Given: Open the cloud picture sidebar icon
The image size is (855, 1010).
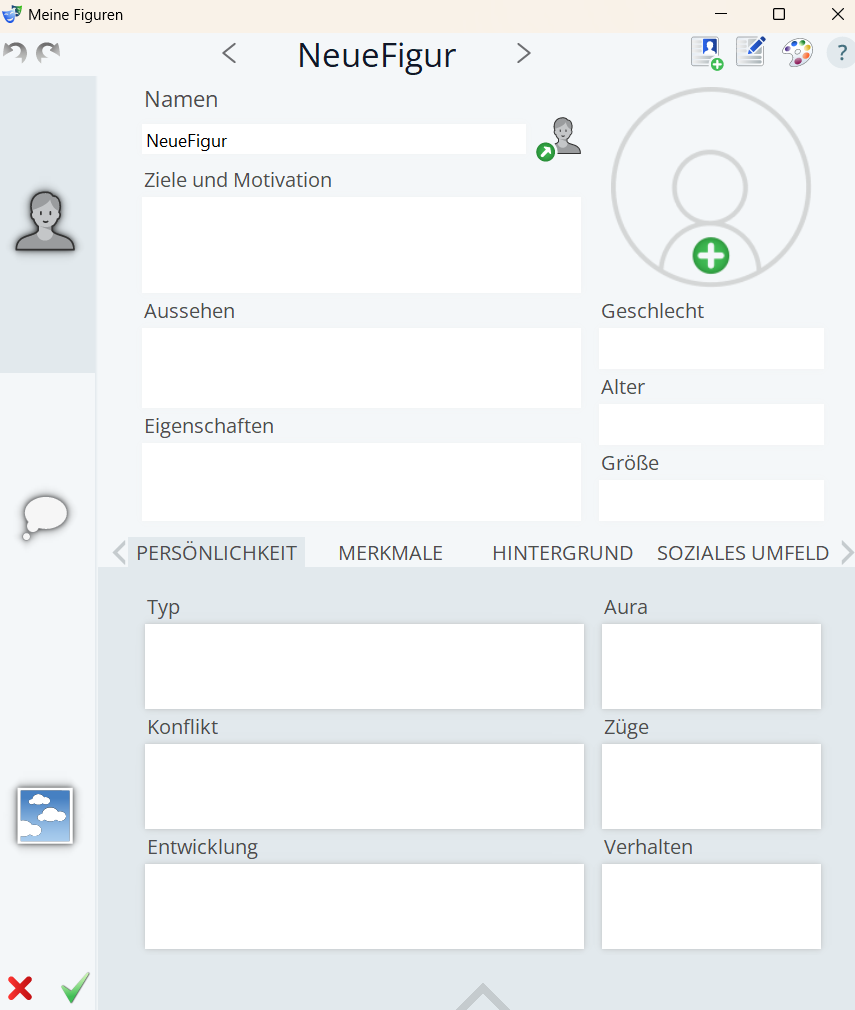Looking at the screenshot, I should 45,816.
